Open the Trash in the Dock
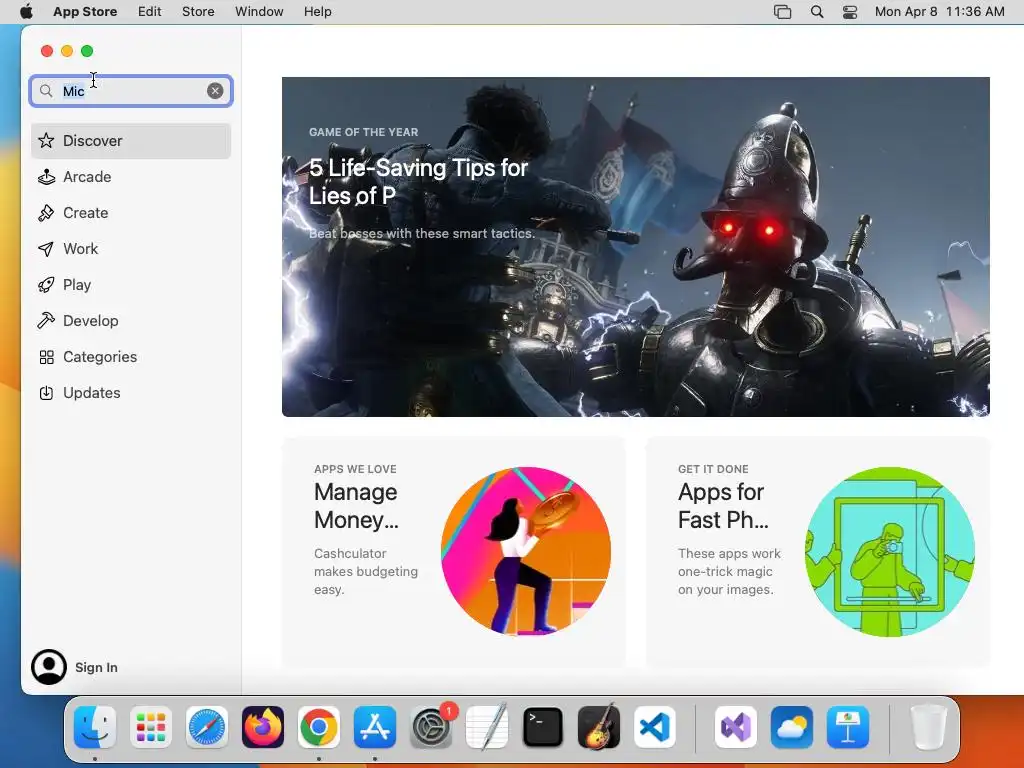 click(928, 727)
